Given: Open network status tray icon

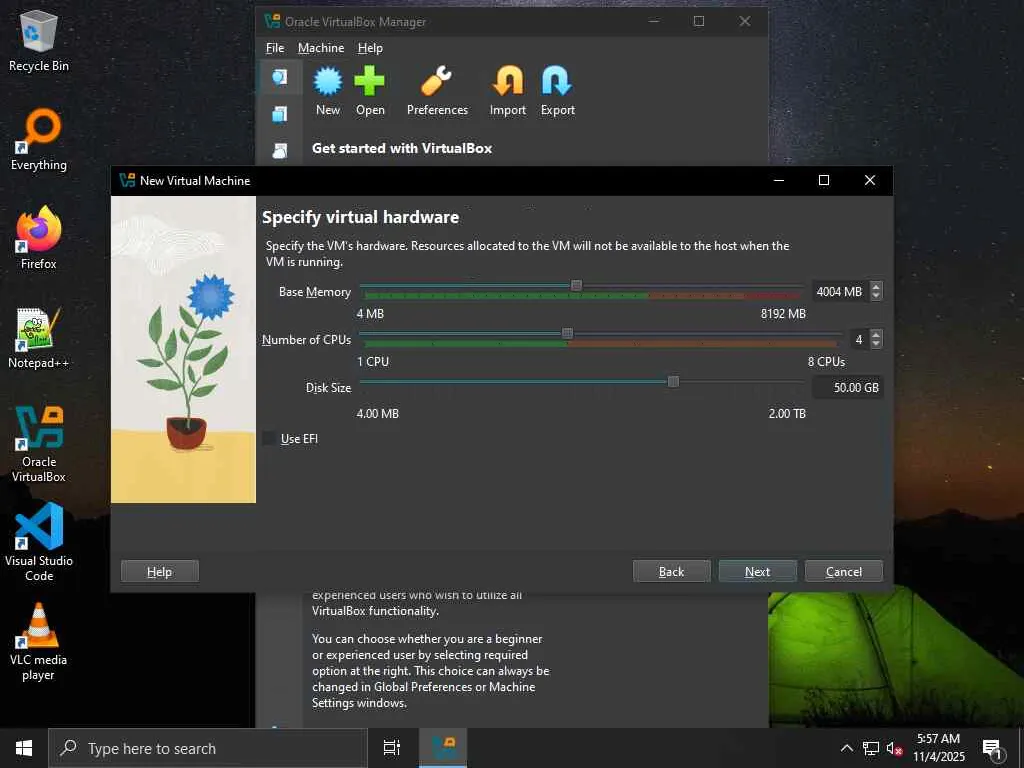Looking at the screenshot, I should point(871,748).
